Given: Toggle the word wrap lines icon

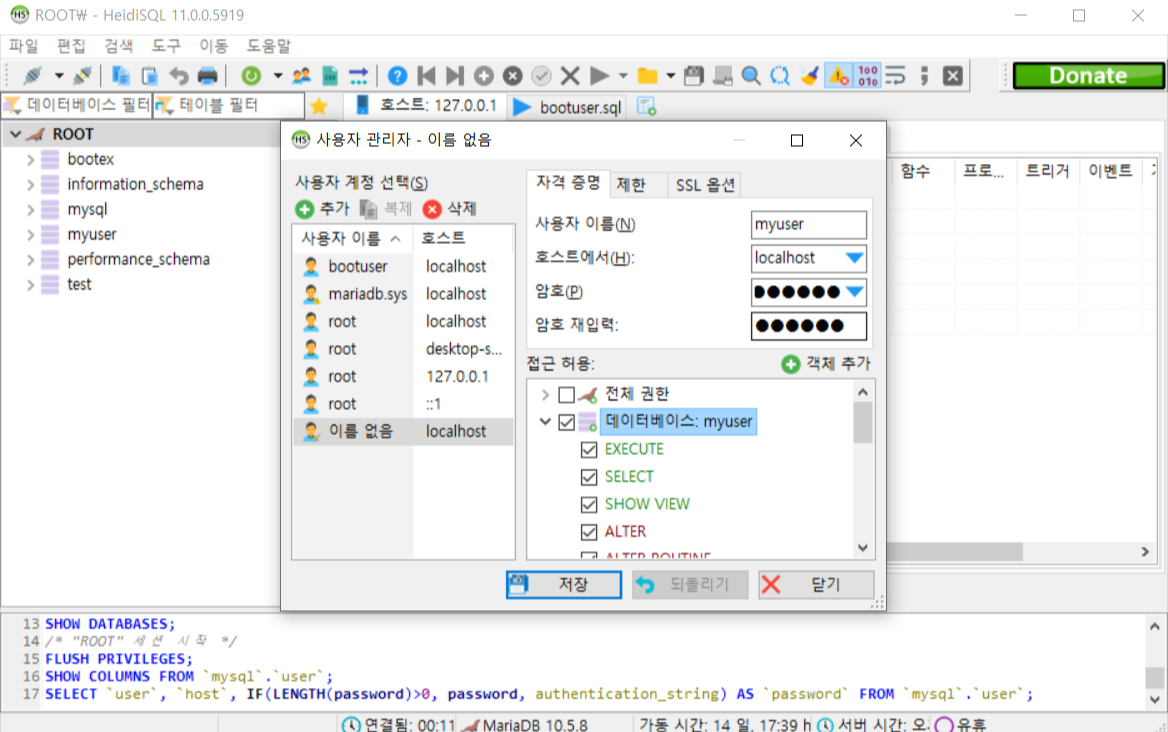Looking at the screenshot, I should 895,75.
